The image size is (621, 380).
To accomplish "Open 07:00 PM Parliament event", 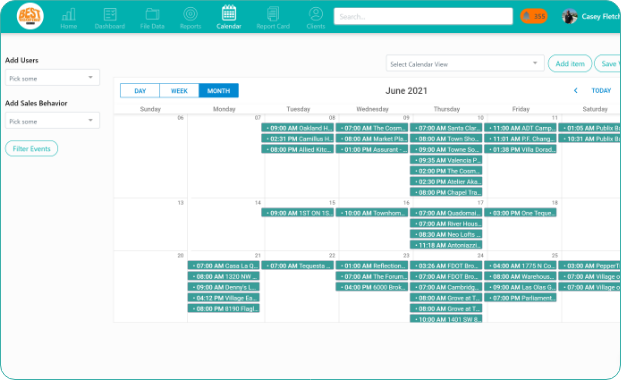I will coord(520,298).
